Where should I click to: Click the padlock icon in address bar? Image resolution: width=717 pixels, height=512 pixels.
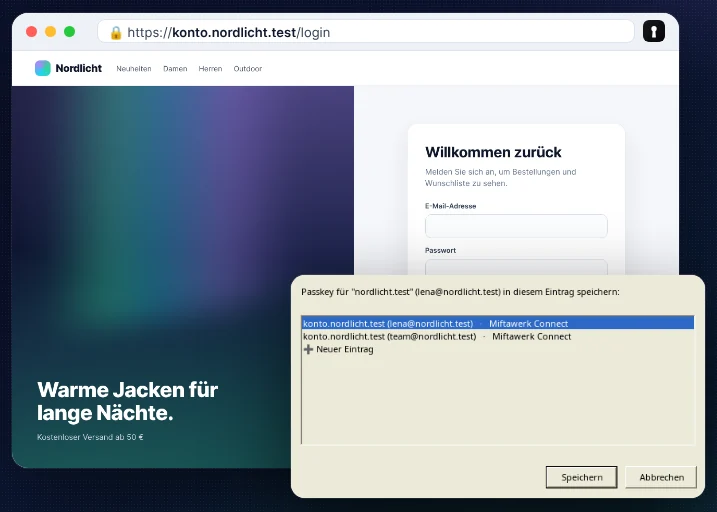point(116,32)
